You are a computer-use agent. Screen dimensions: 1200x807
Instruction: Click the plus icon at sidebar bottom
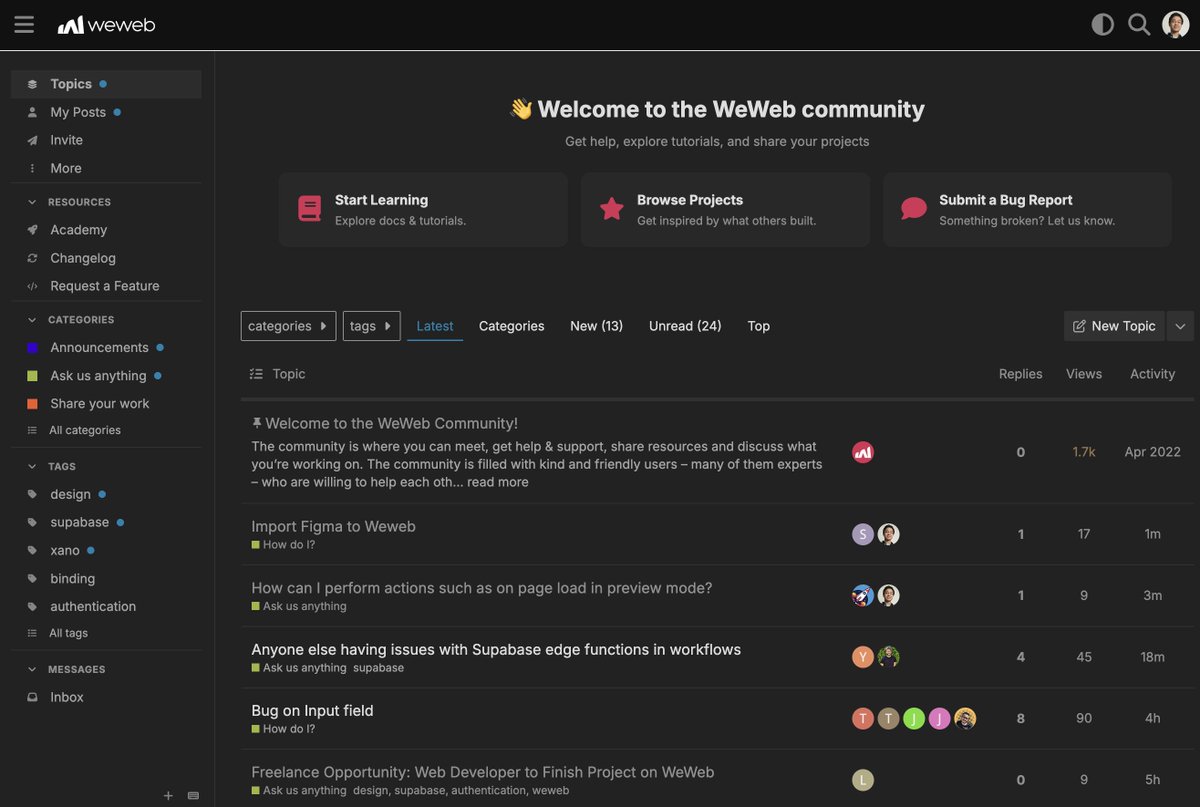pyautogui.click(x=168, y=796)
